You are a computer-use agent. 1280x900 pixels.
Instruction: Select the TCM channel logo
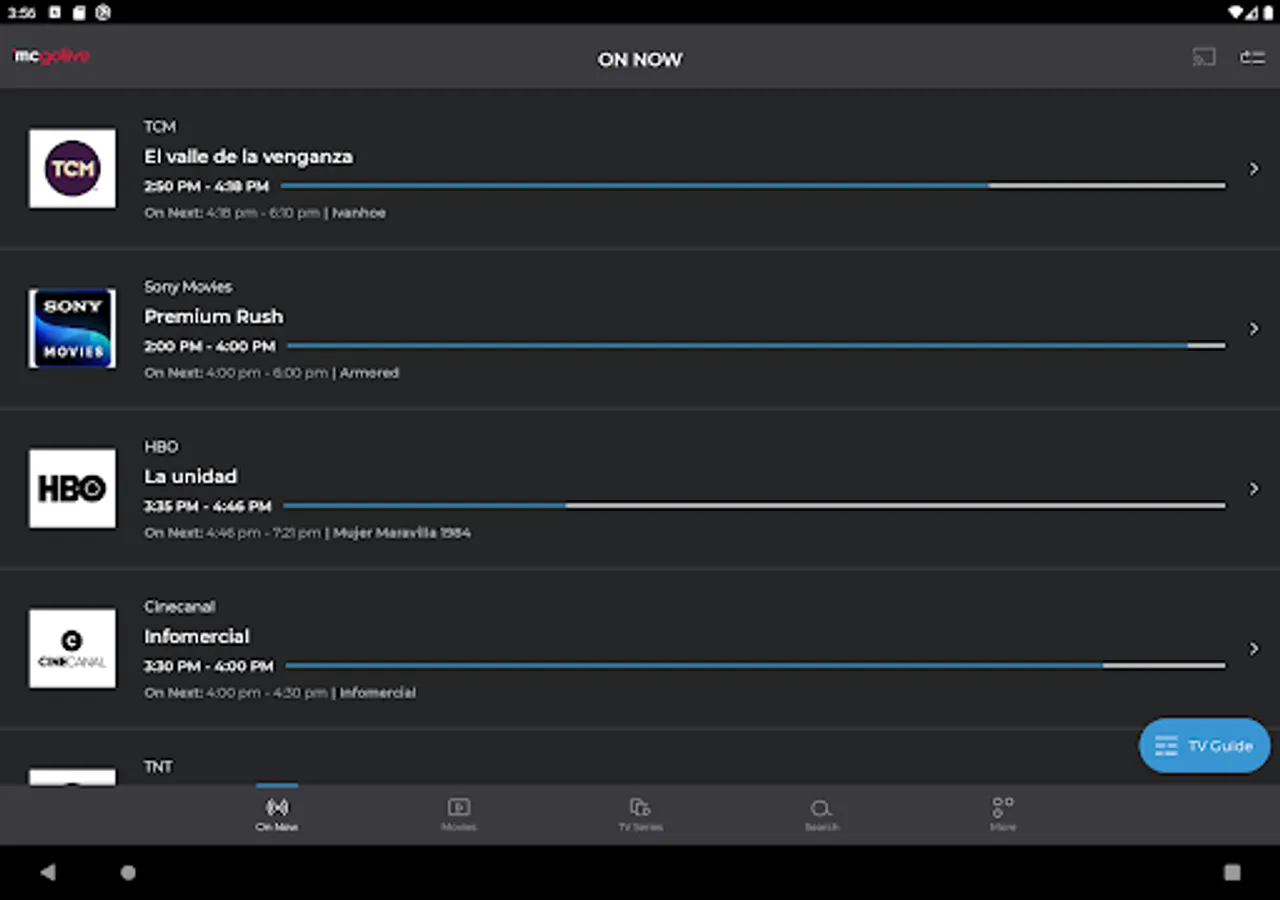pos(72,168)
